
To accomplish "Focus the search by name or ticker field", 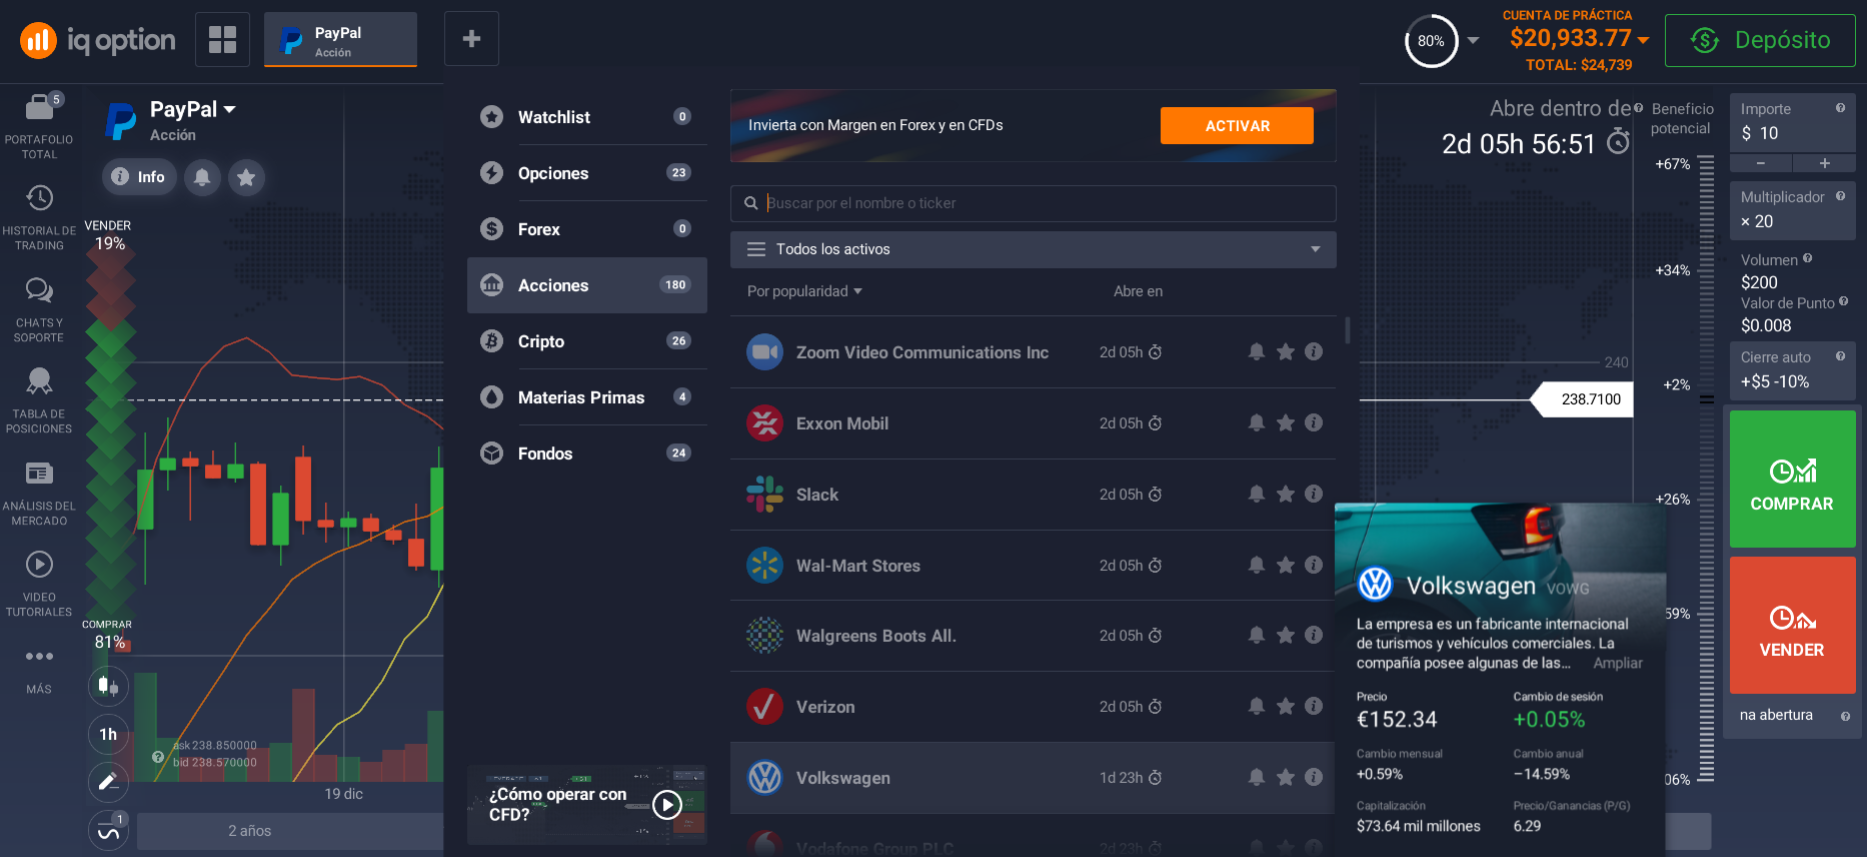I will 1033,203.
